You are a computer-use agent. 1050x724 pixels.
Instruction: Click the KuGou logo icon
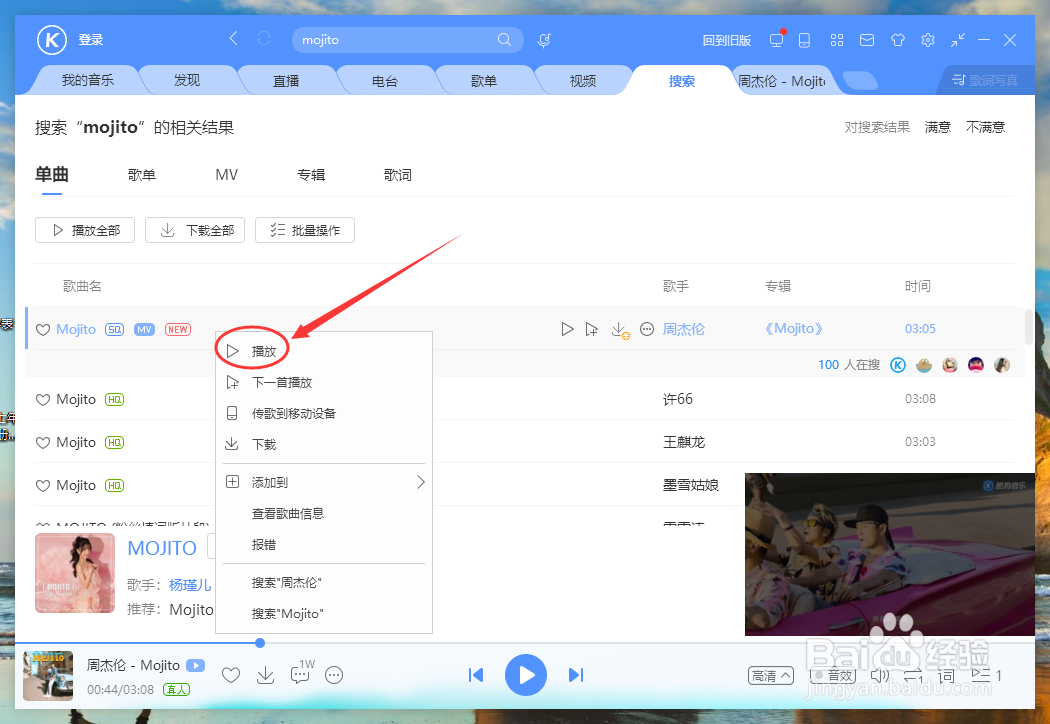click(52, 40)
